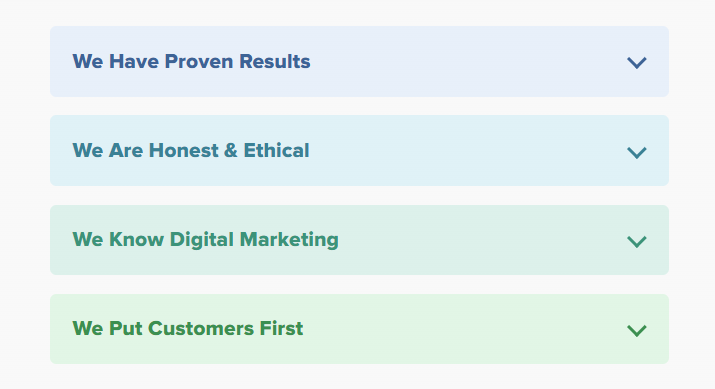Image resolution: width=715 pixels, height=389 pixels.
Task: Open the teal titled Honest & Ethical panel
Action: [x=359, y=150]
